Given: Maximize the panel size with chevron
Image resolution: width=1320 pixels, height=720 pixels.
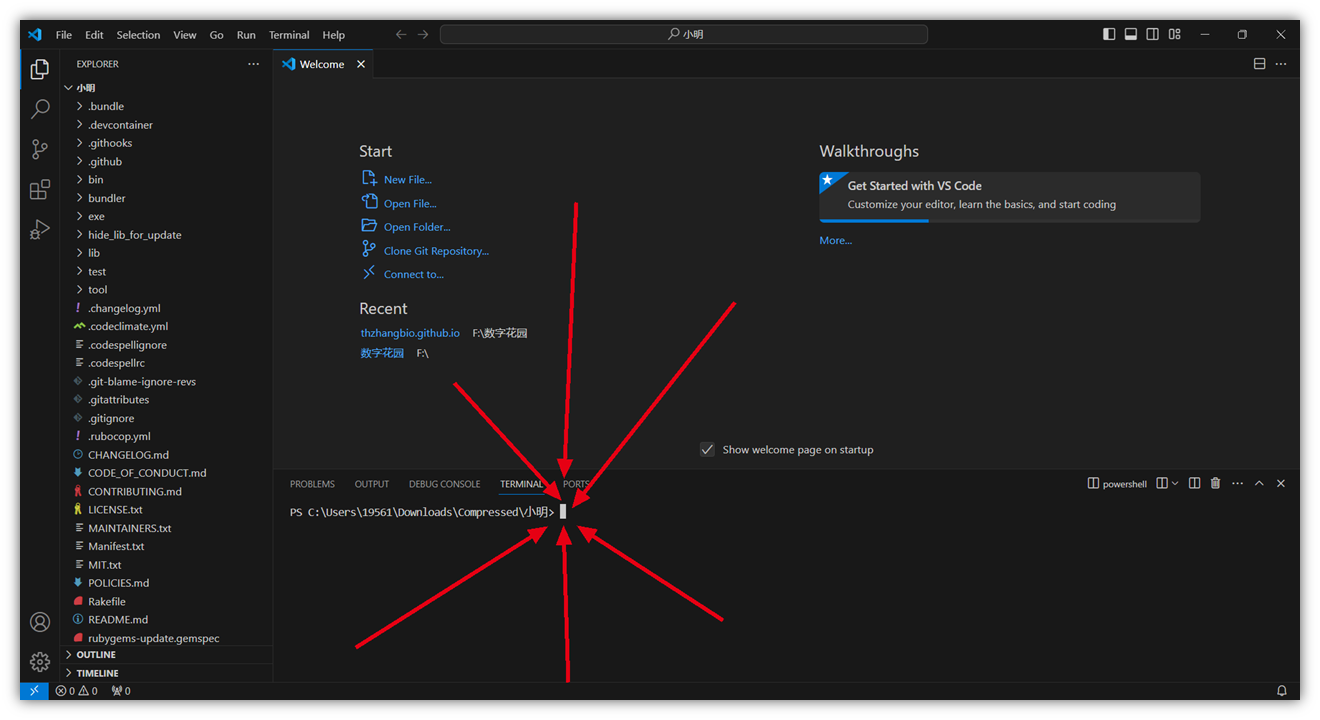Looking at the screenshot, I should pos(1259,483).
